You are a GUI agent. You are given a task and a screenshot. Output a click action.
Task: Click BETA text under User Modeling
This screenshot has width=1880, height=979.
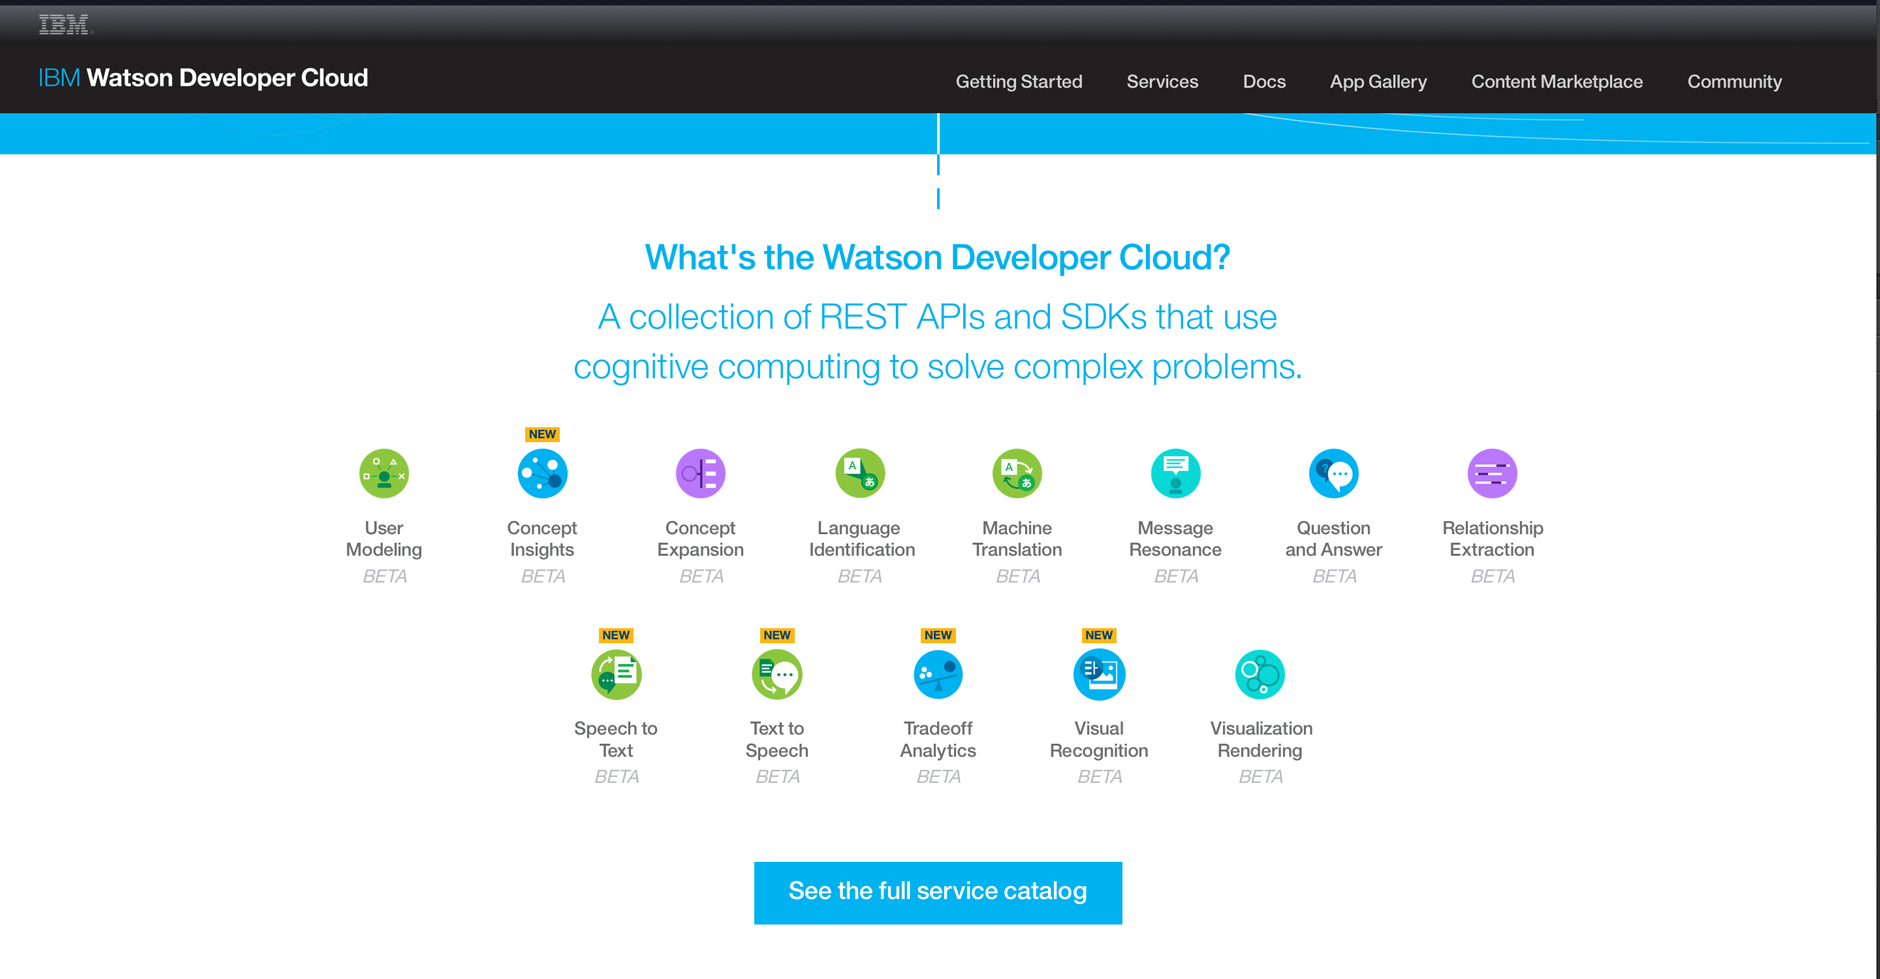coord(384,577)
